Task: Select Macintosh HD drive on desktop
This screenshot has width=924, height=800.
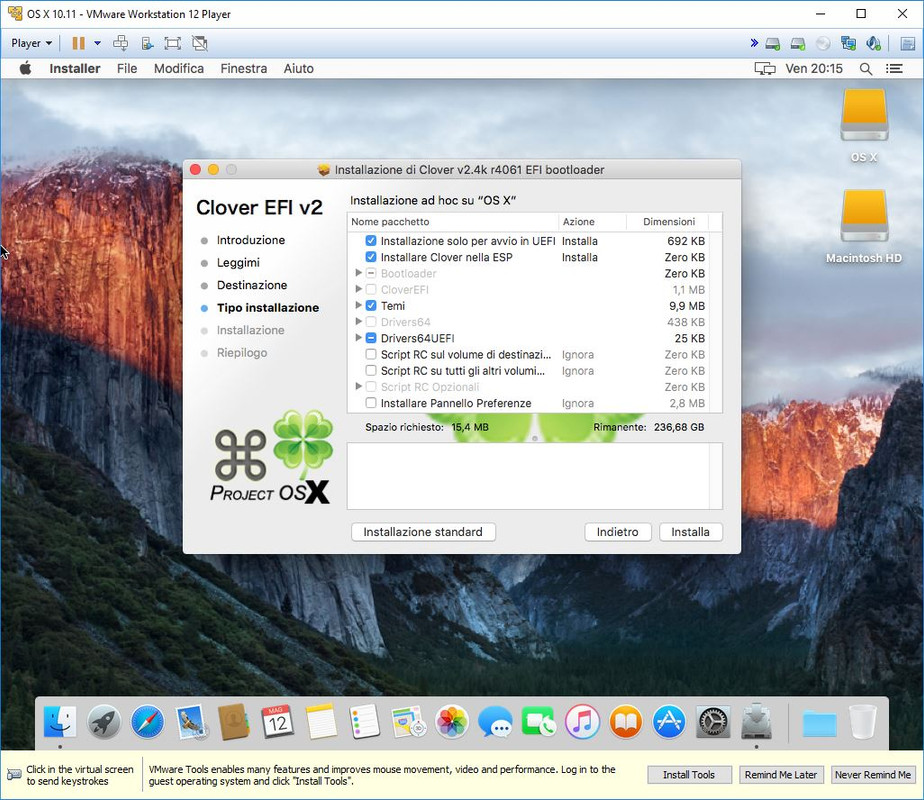Action: [x=864, y=216]
